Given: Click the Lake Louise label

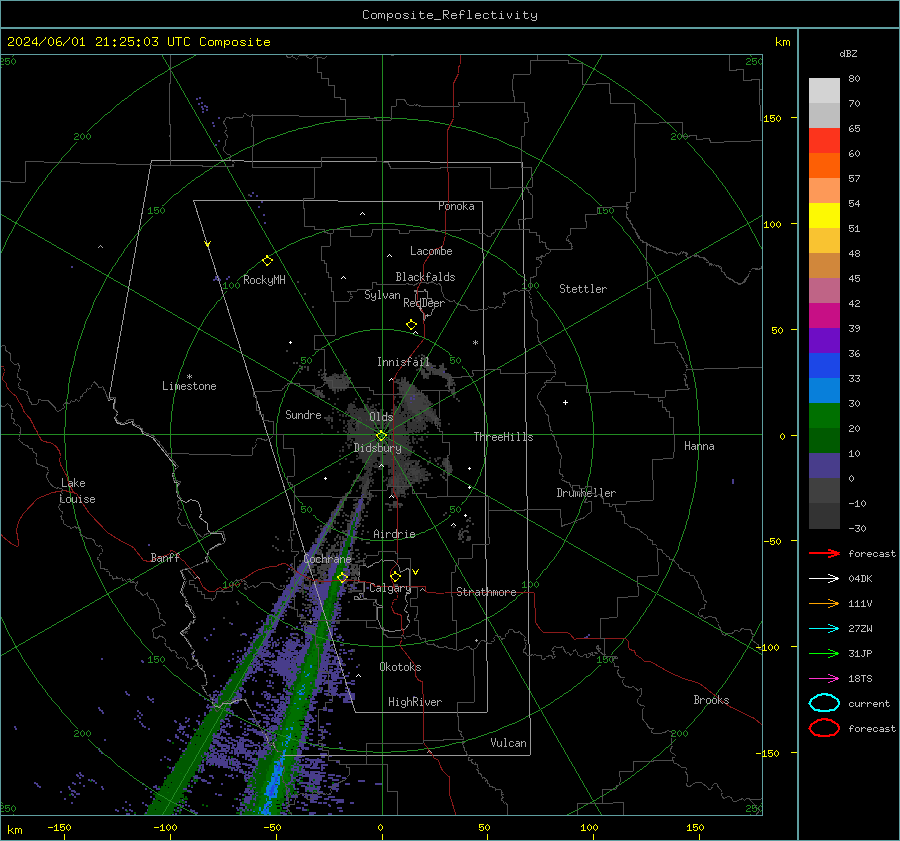Looking at the screenshot, I should tap(77, 491).
